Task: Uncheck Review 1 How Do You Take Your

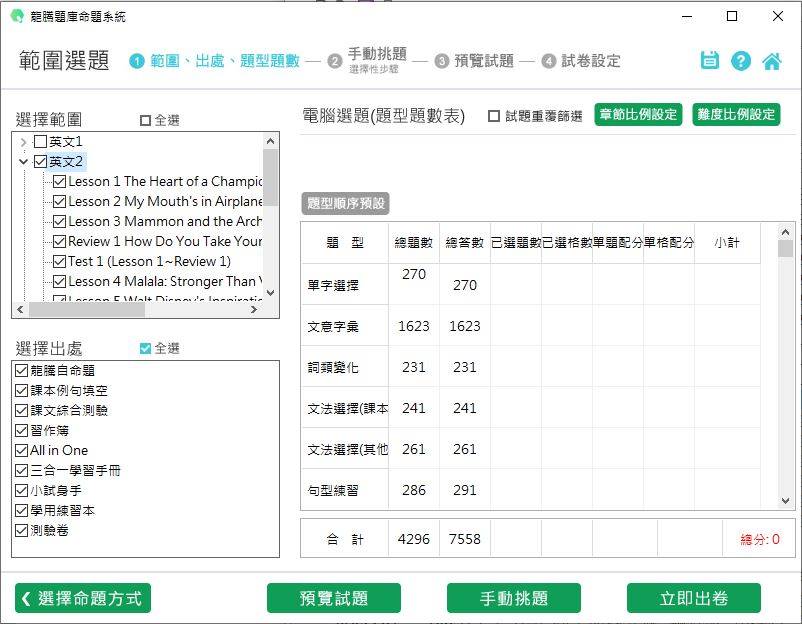Action: [x=59, y=241]
